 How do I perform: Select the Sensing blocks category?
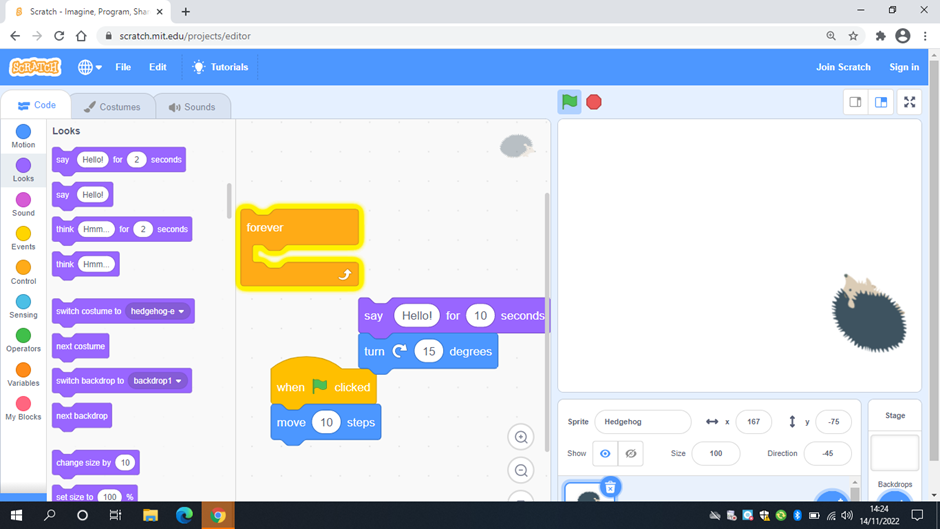23,306
